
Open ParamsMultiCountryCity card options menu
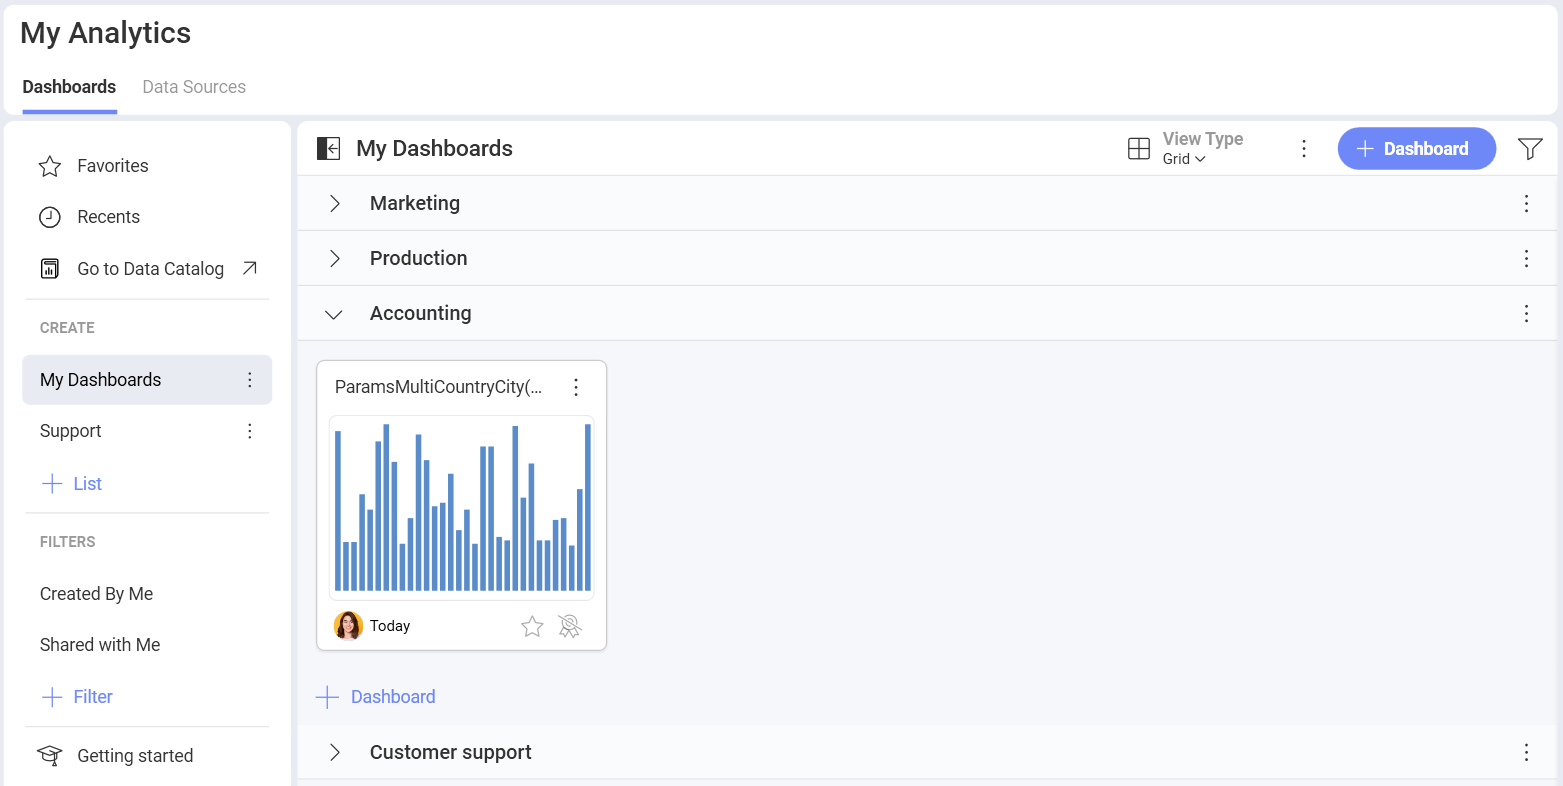point(576,387)
